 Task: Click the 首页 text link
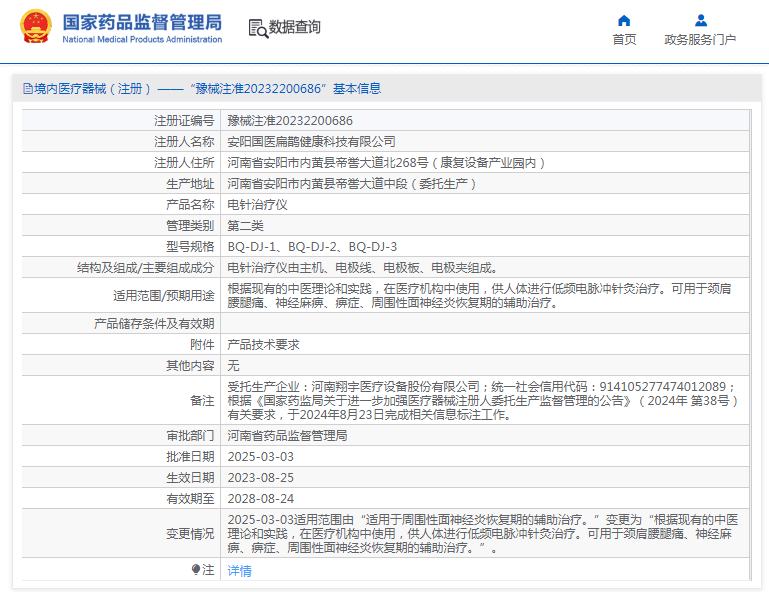point(624,40)
